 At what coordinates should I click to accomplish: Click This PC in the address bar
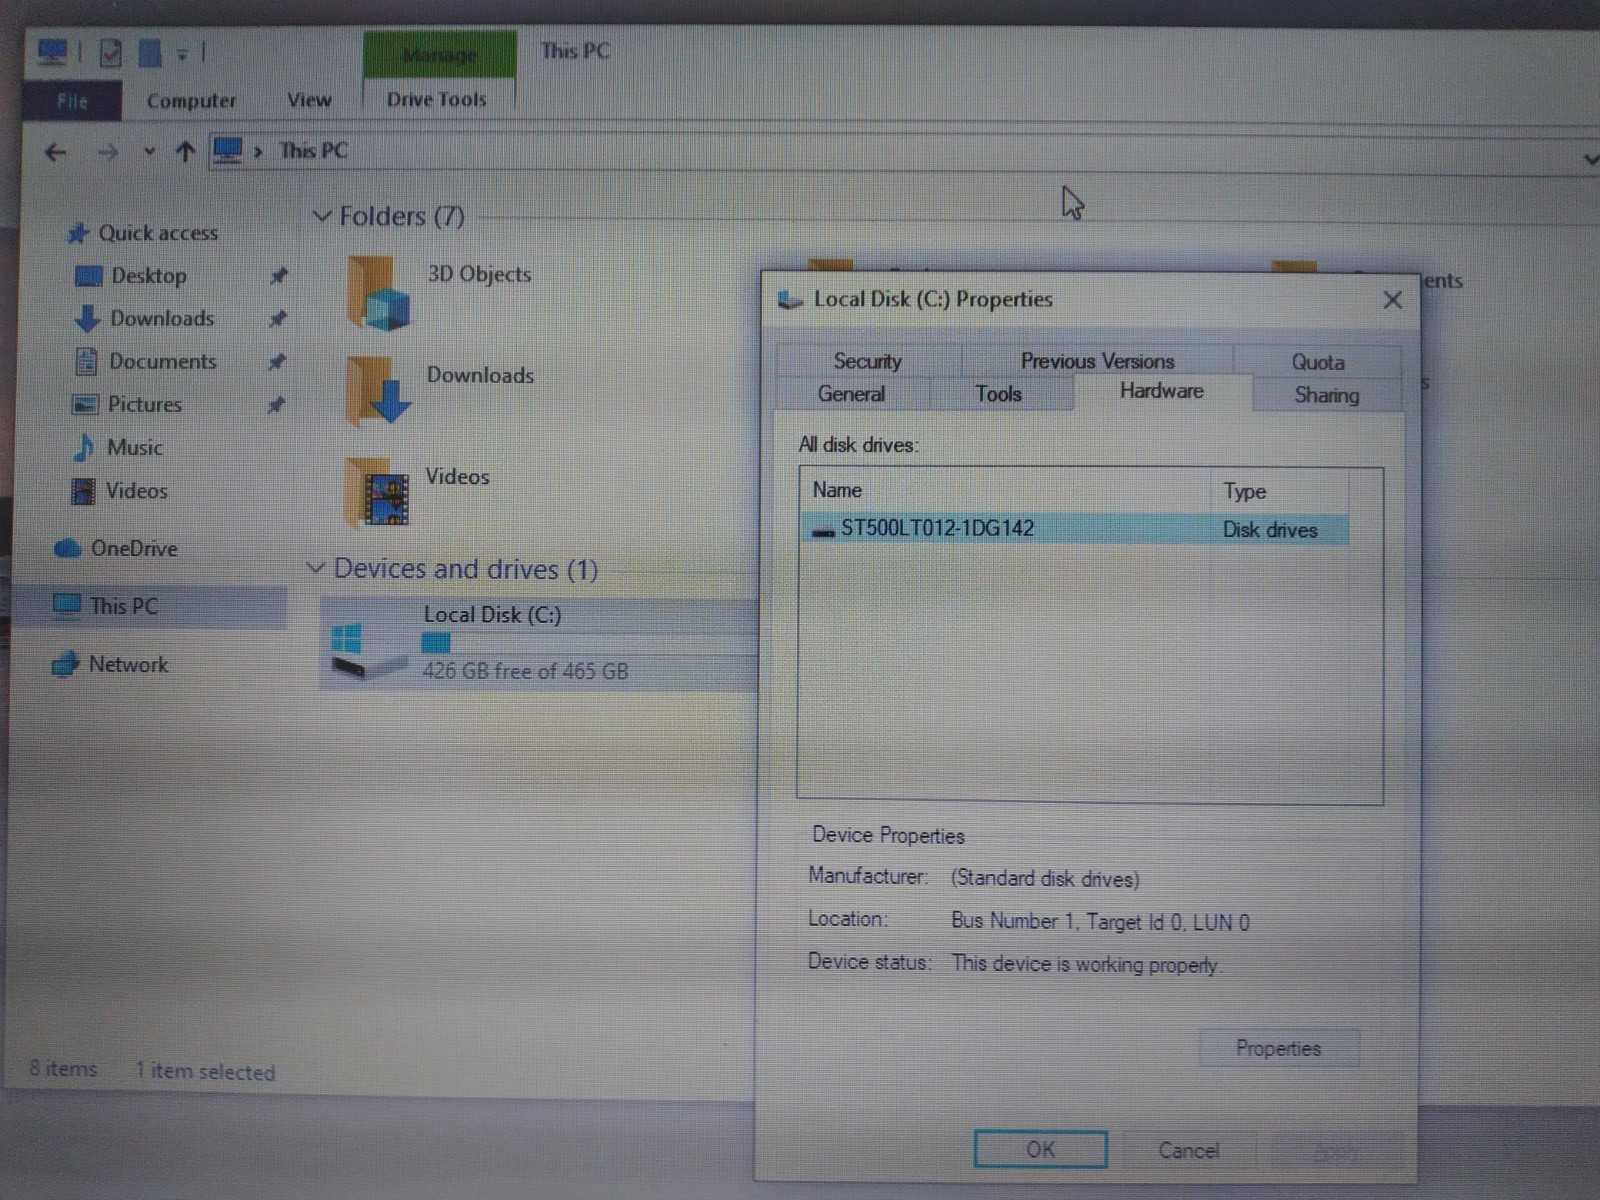[x=314, y=151]
